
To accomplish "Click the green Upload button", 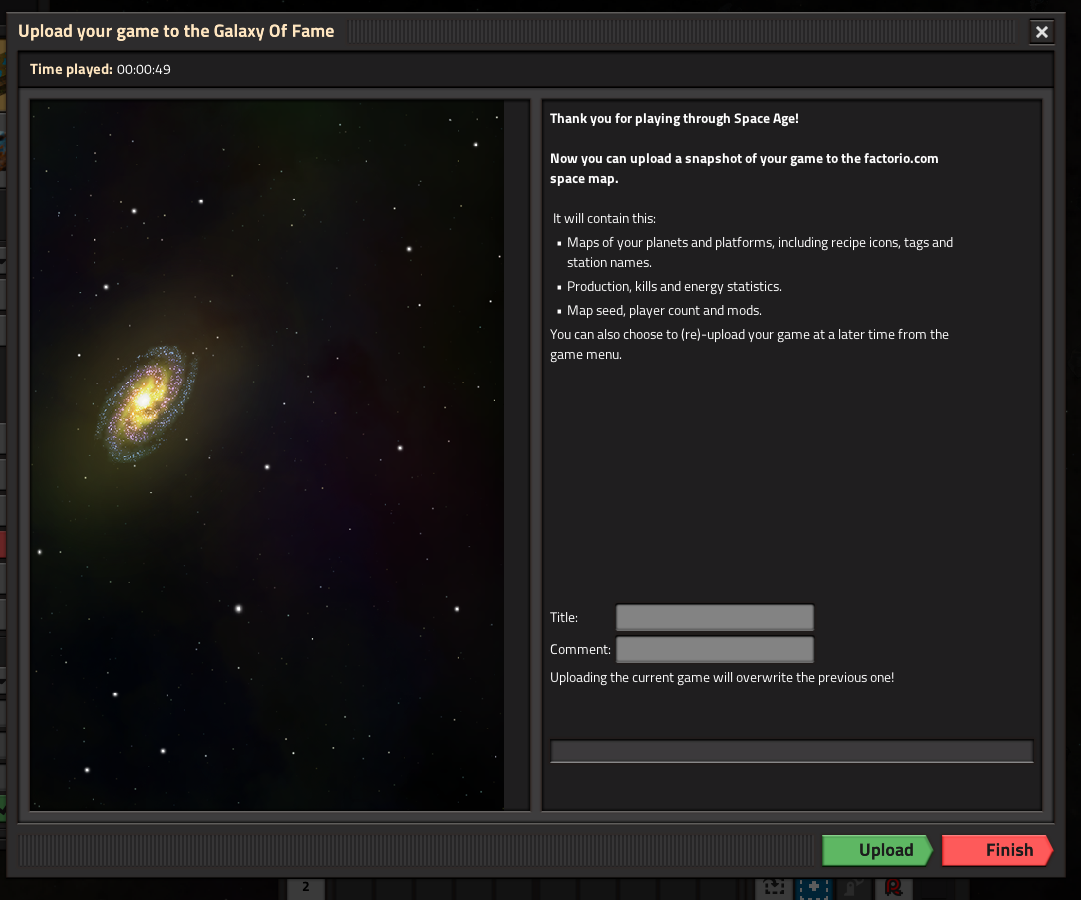I will [x=877, y=850].
